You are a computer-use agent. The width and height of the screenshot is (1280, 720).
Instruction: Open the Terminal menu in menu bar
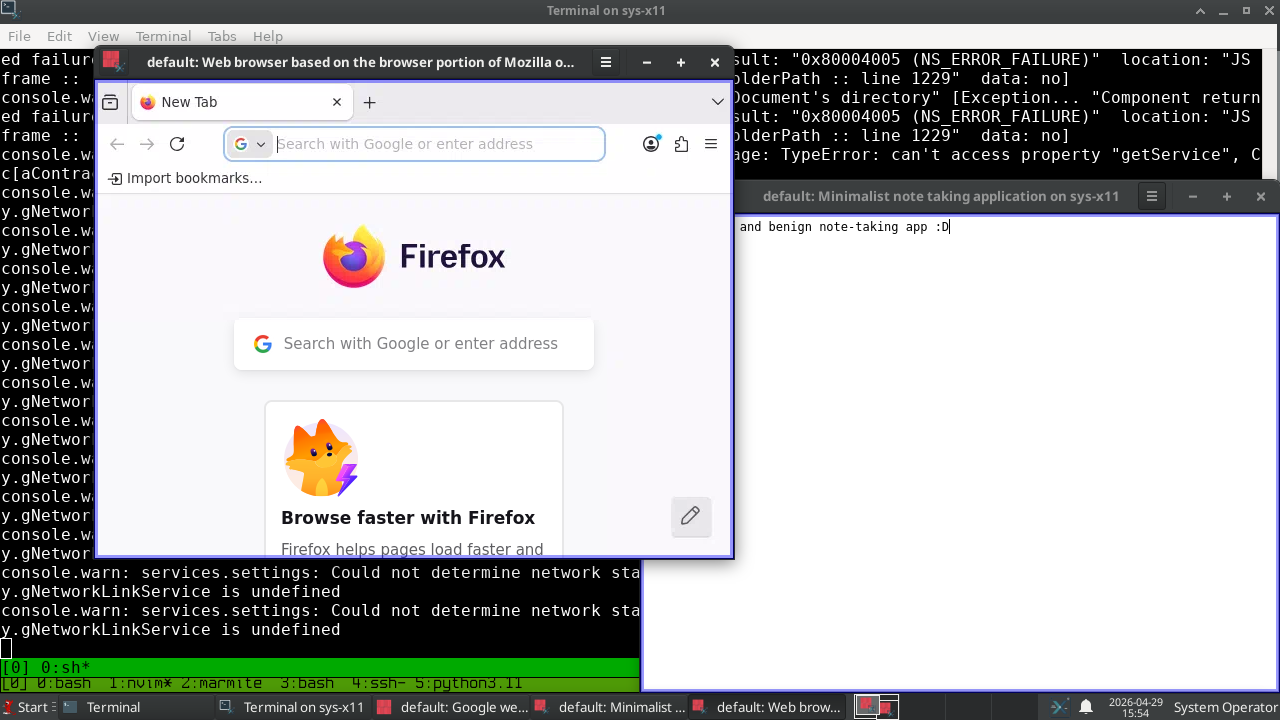[x=163, y=36]
